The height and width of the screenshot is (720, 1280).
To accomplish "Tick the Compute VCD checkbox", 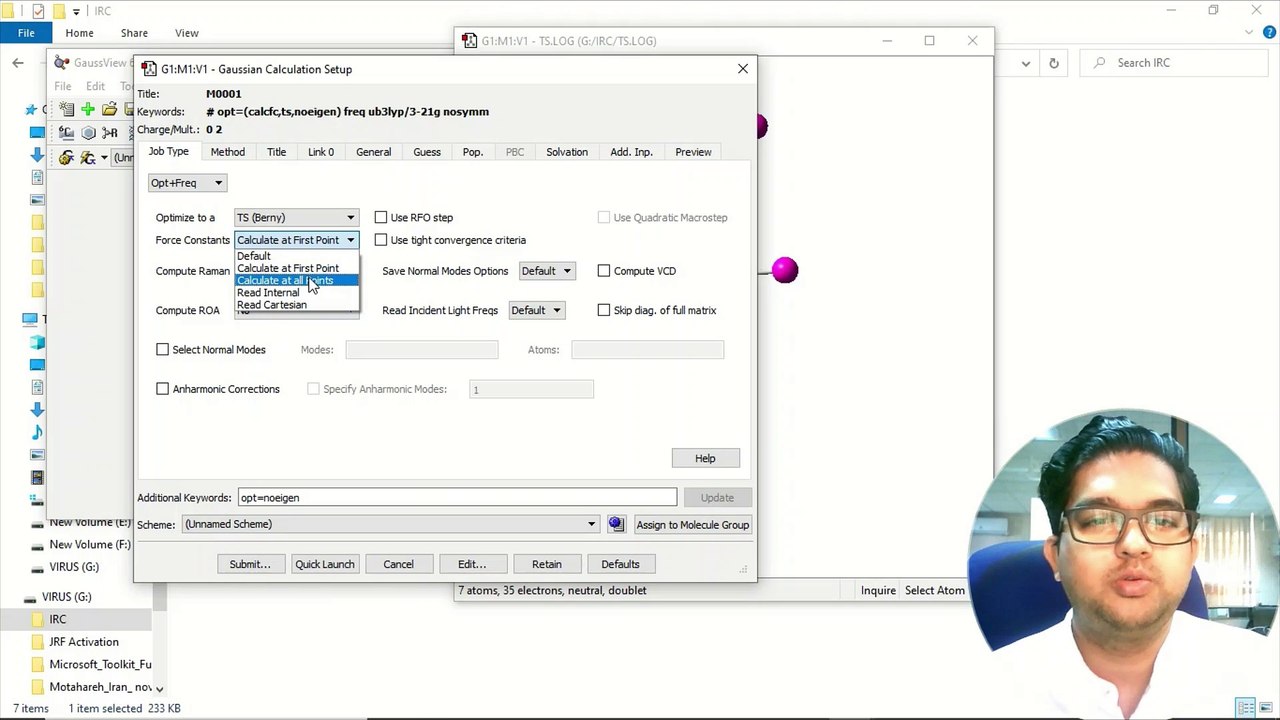I will (604, 271).
